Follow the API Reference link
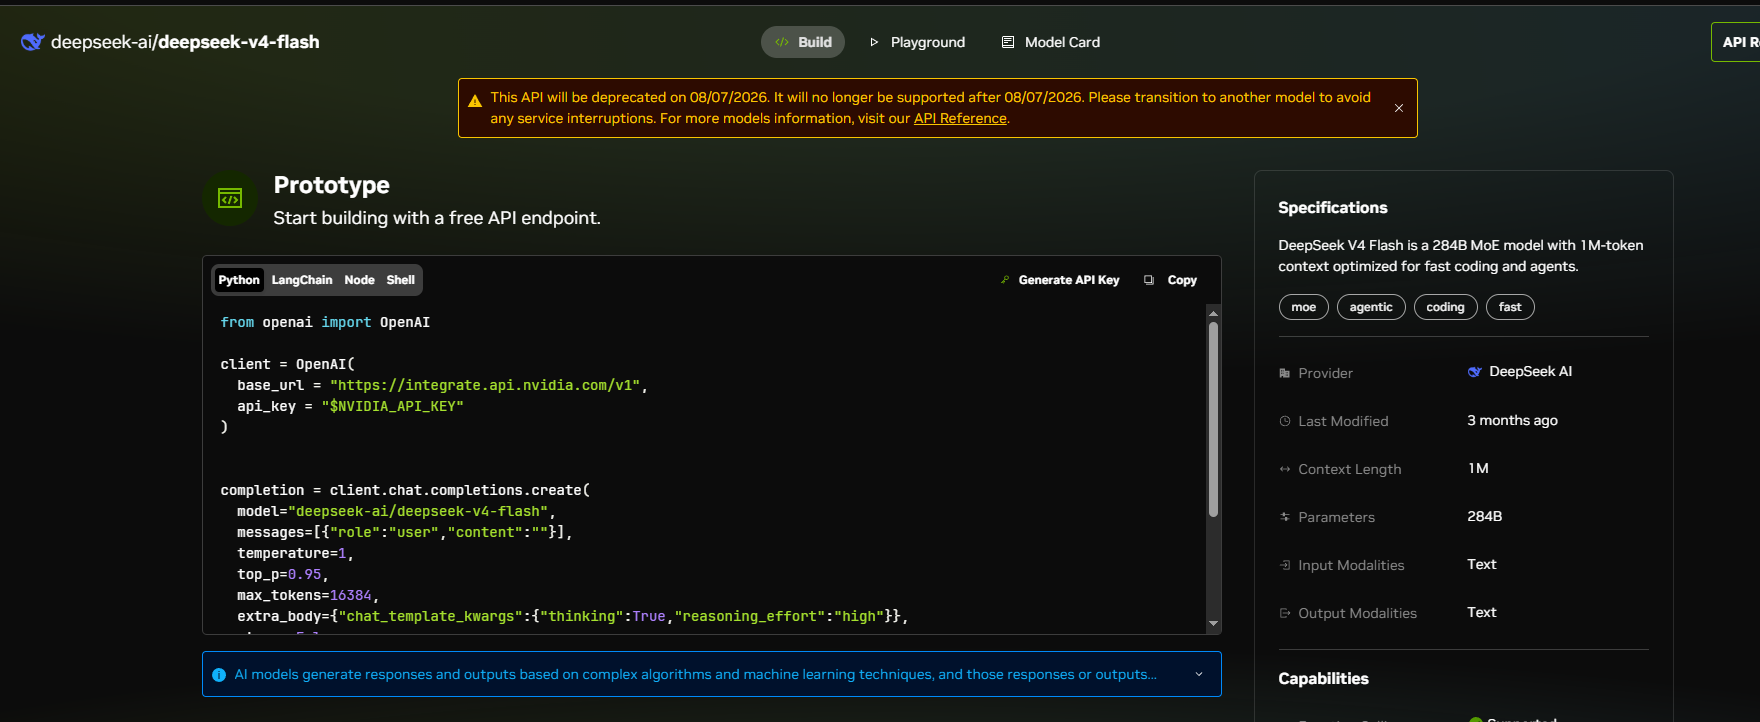 tap(960, 118)
